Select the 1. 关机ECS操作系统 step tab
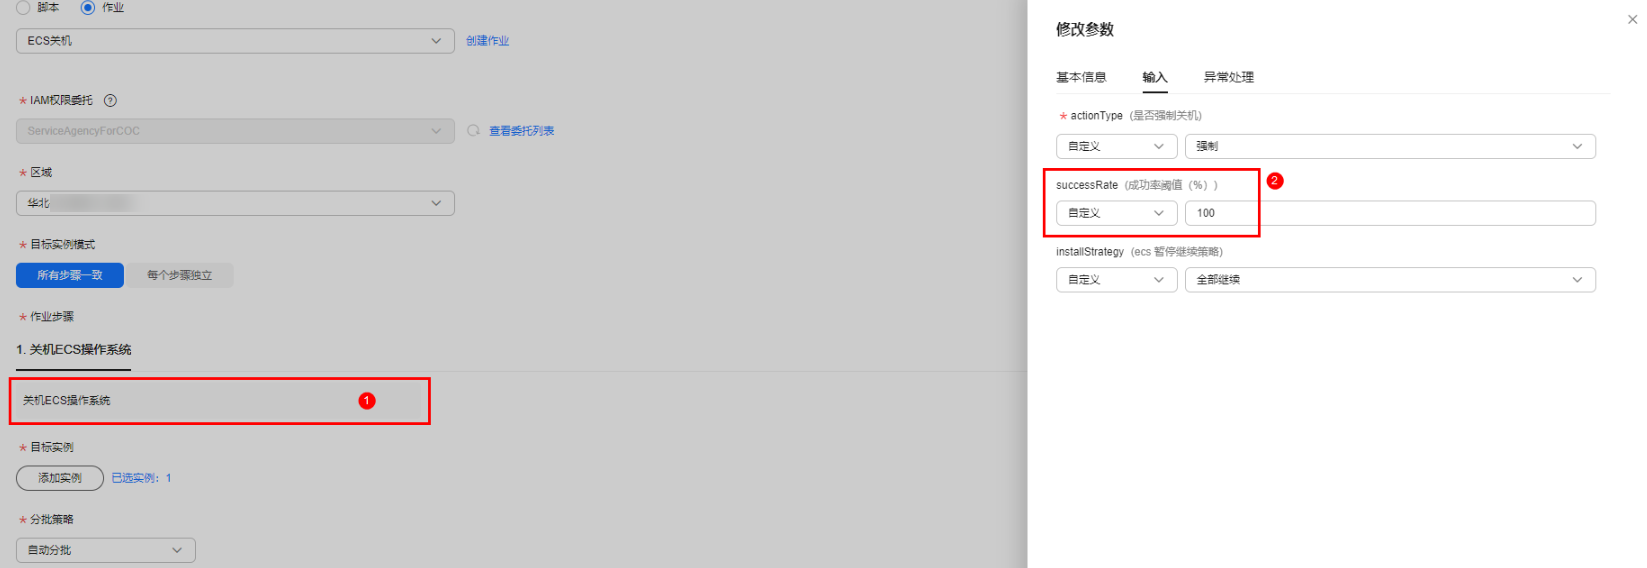This screenshot has width=1647, height=568. [x=74, y=350]
